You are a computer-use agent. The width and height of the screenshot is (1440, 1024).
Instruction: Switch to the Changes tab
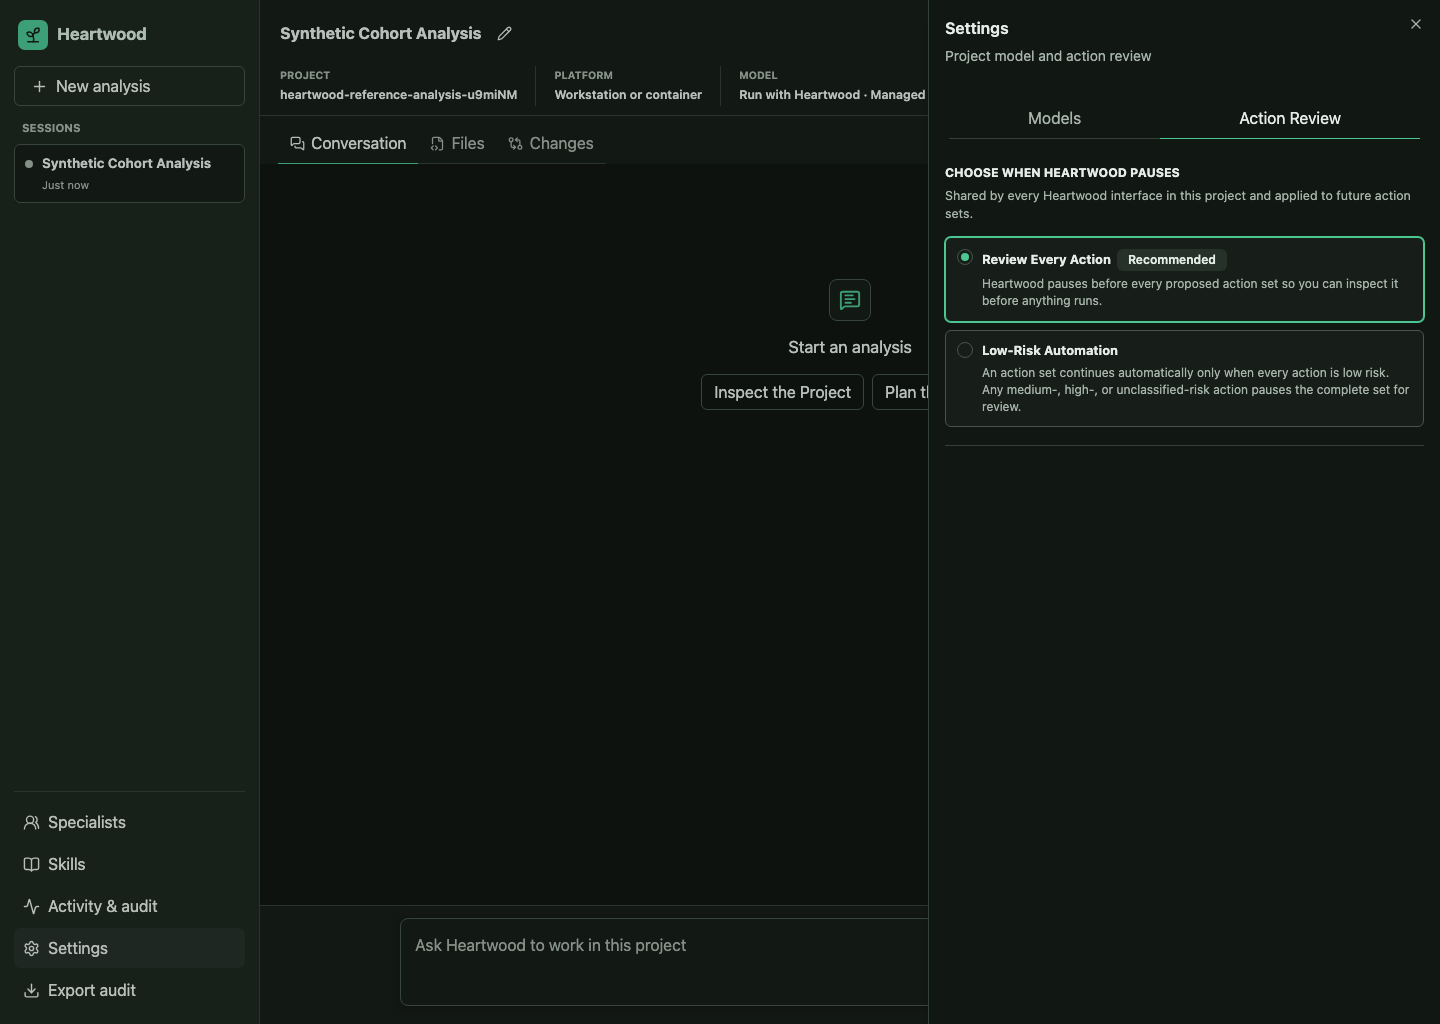tap(551, 144)
